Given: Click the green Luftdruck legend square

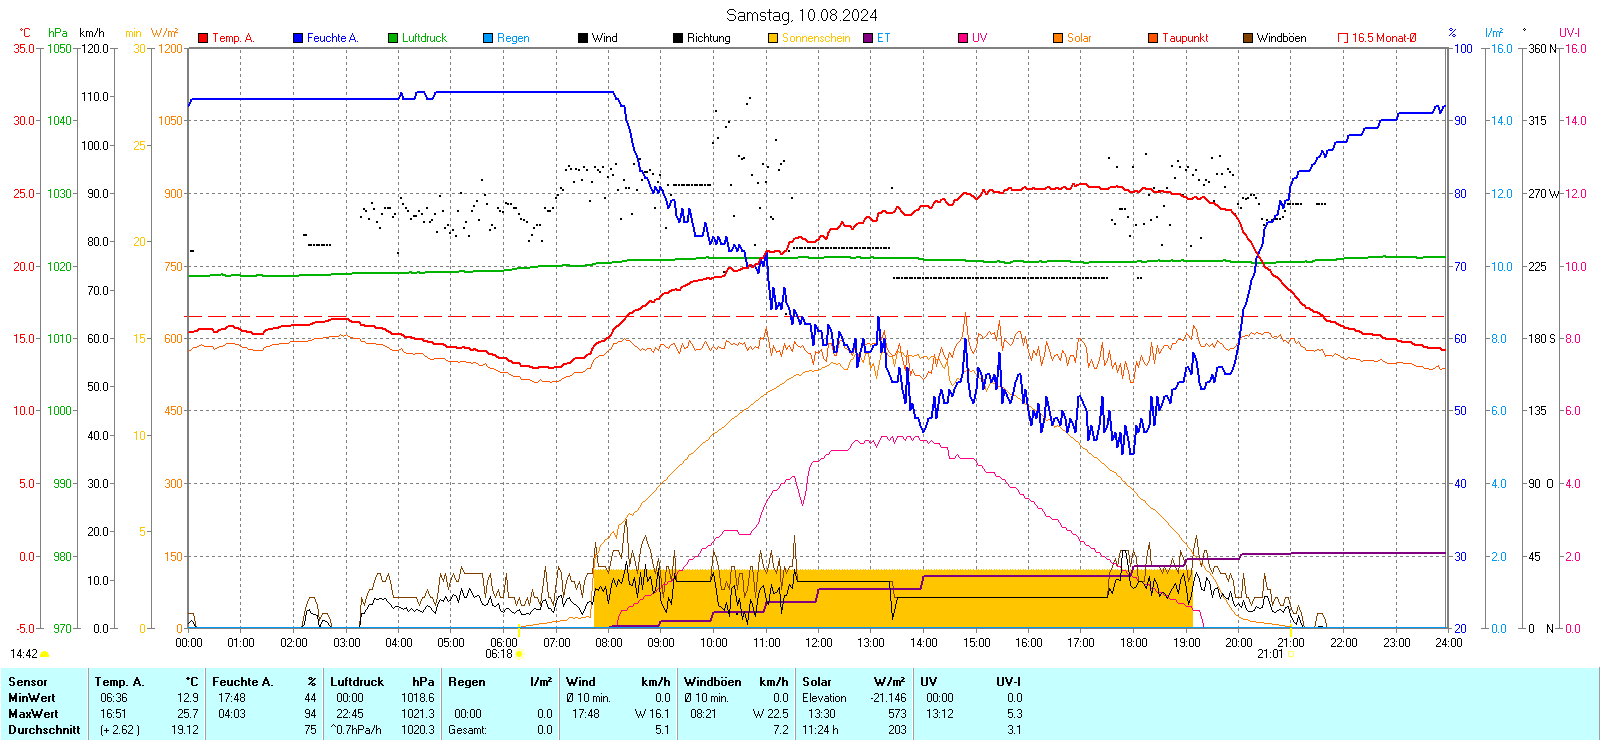Looking at the screenshot, I should (393, 38).
